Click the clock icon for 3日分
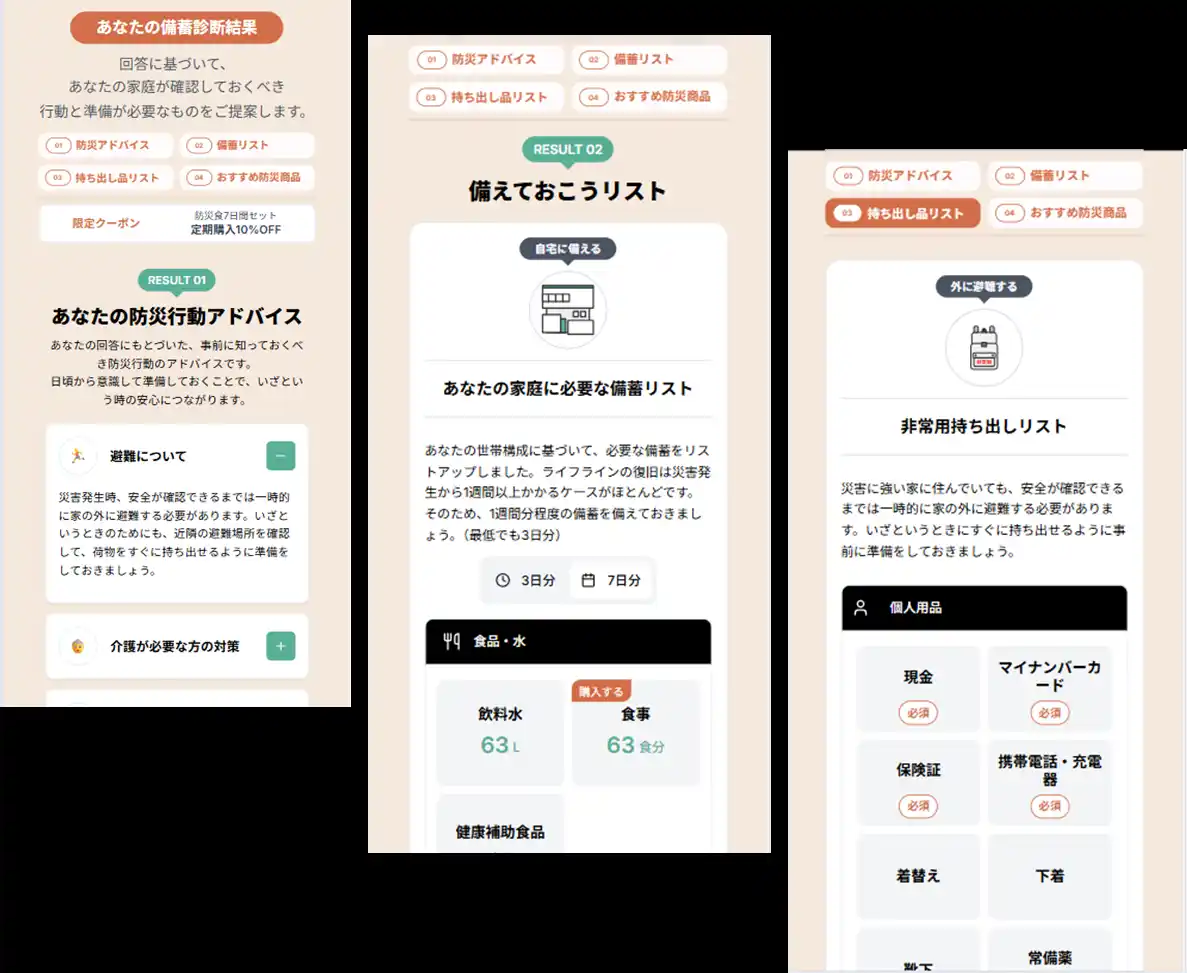 [x=503, y=580]
